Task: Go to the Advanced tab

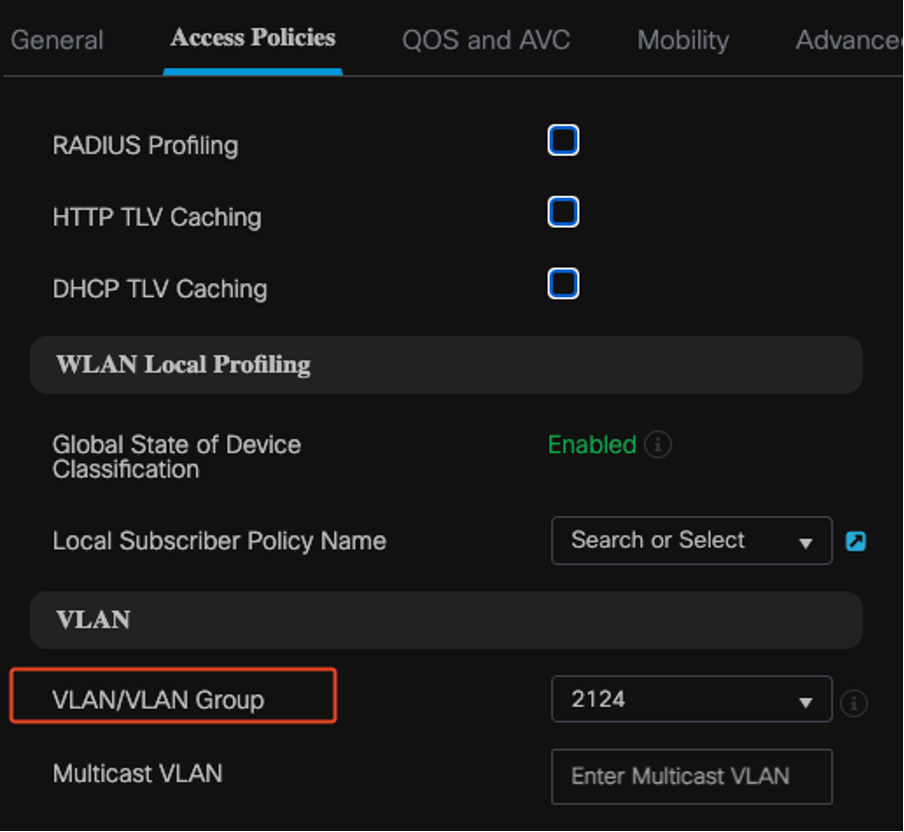Action: click(849, 40)
